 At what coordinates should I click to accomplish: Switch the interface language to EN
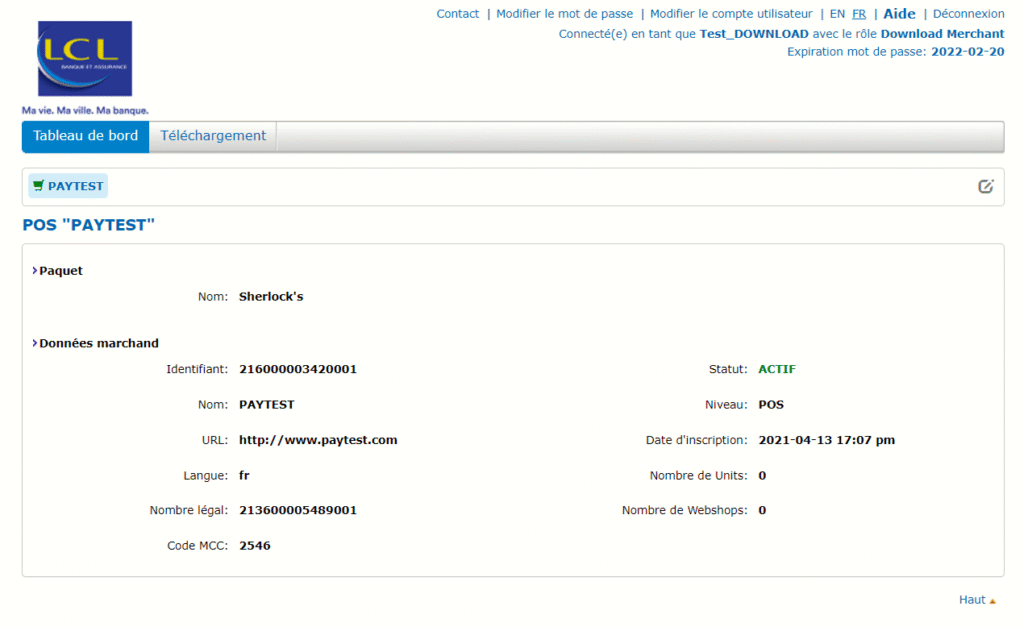tap(837, 13)
